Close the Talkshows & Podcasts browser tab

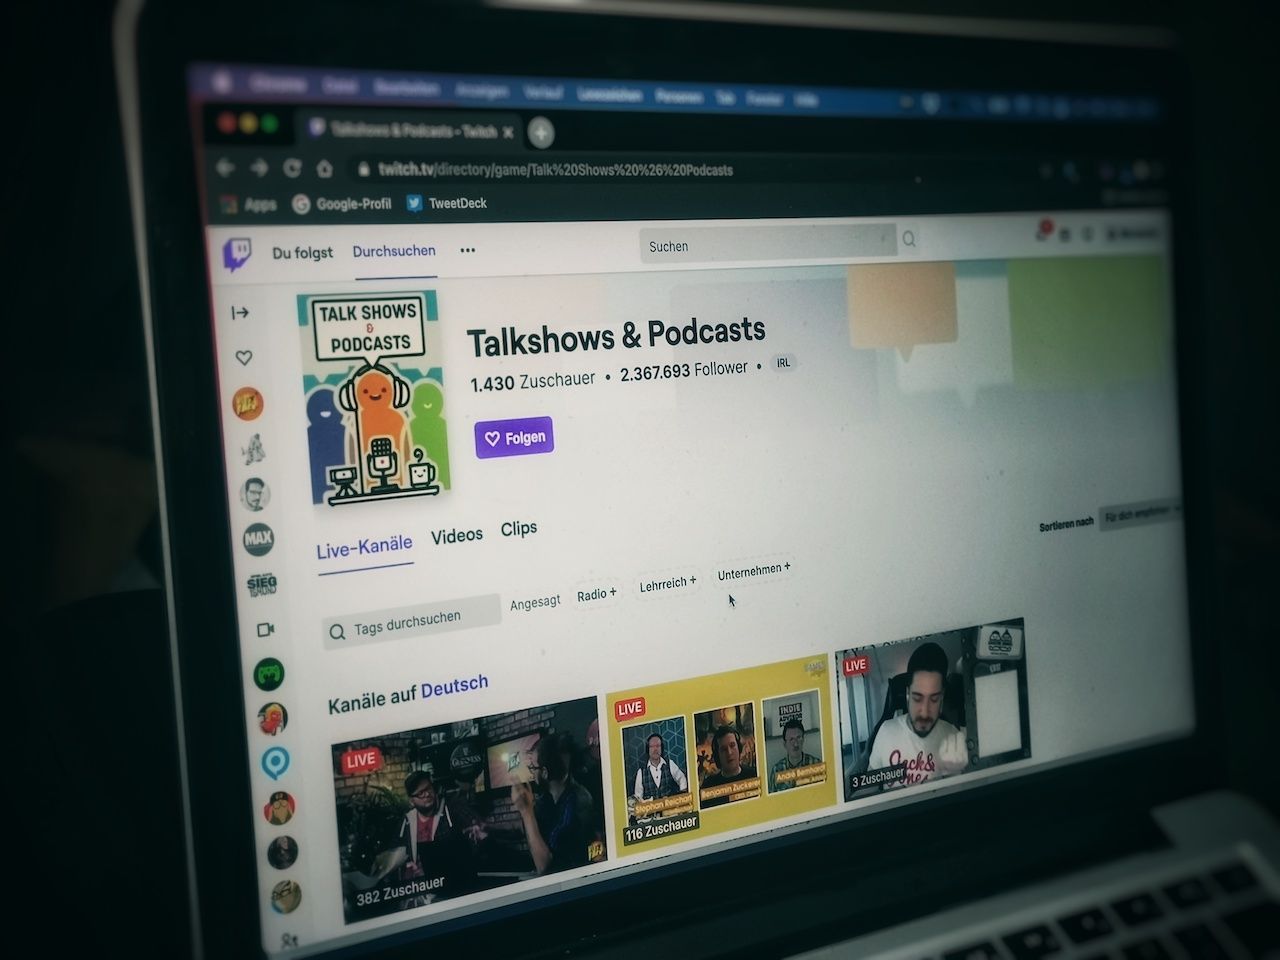point(508,131)
